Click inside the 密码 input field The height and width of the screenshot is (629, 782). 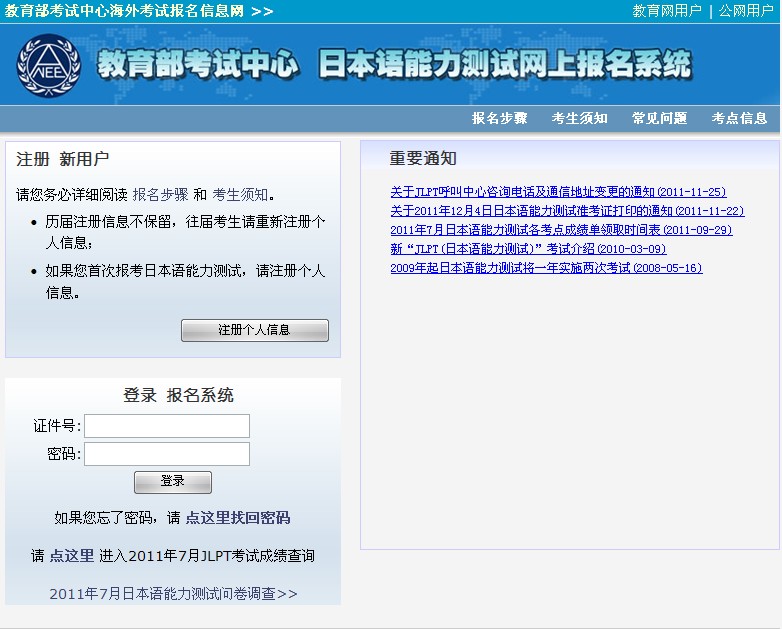click(x=167, y=454)
